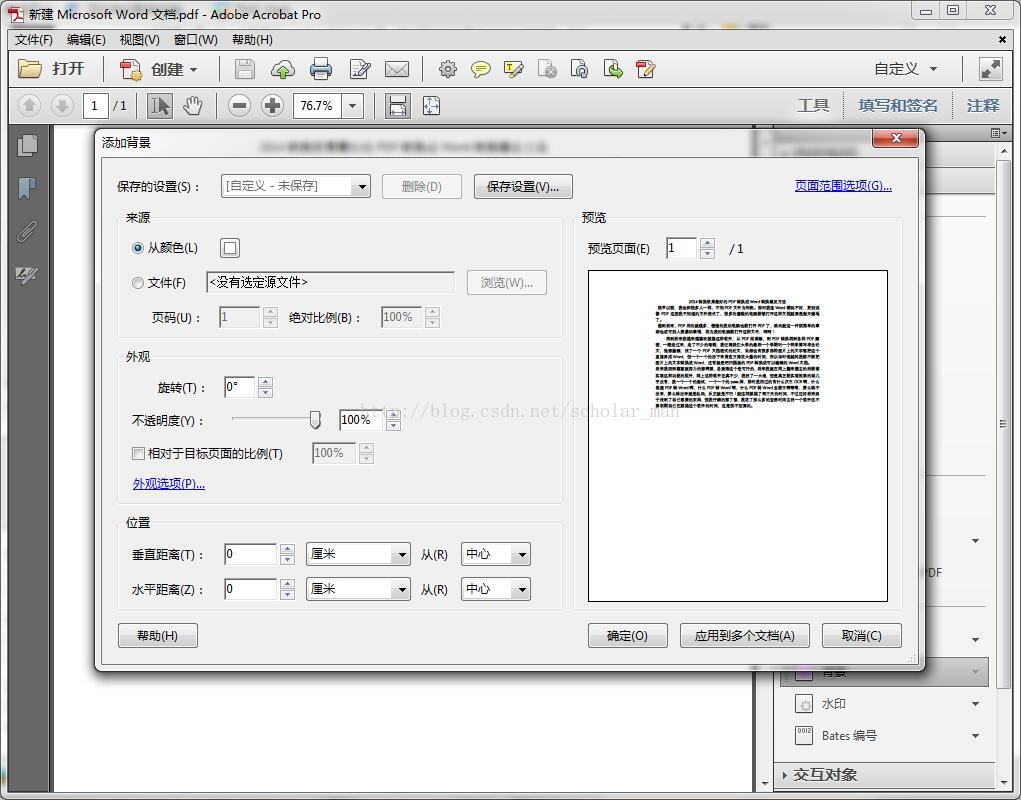Image resolution: width=1021 pixels, height=800 pixels.
Task: Open the 自定义 toolbar dropdown
Action: (x=905, y=69)
